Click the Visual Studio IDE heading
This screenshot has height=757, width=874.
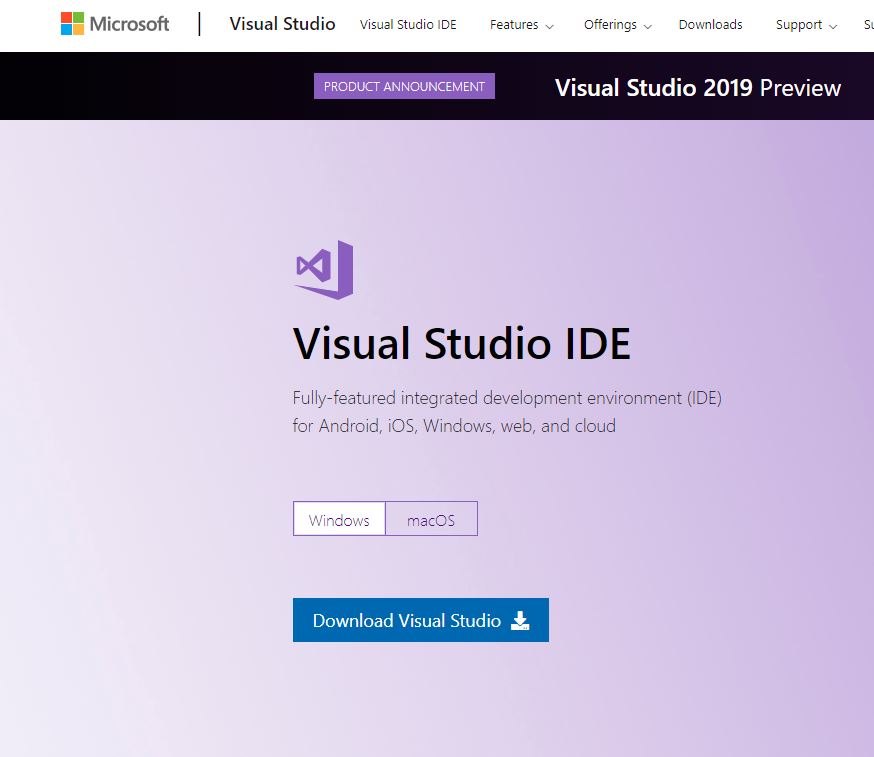point(462,343)
